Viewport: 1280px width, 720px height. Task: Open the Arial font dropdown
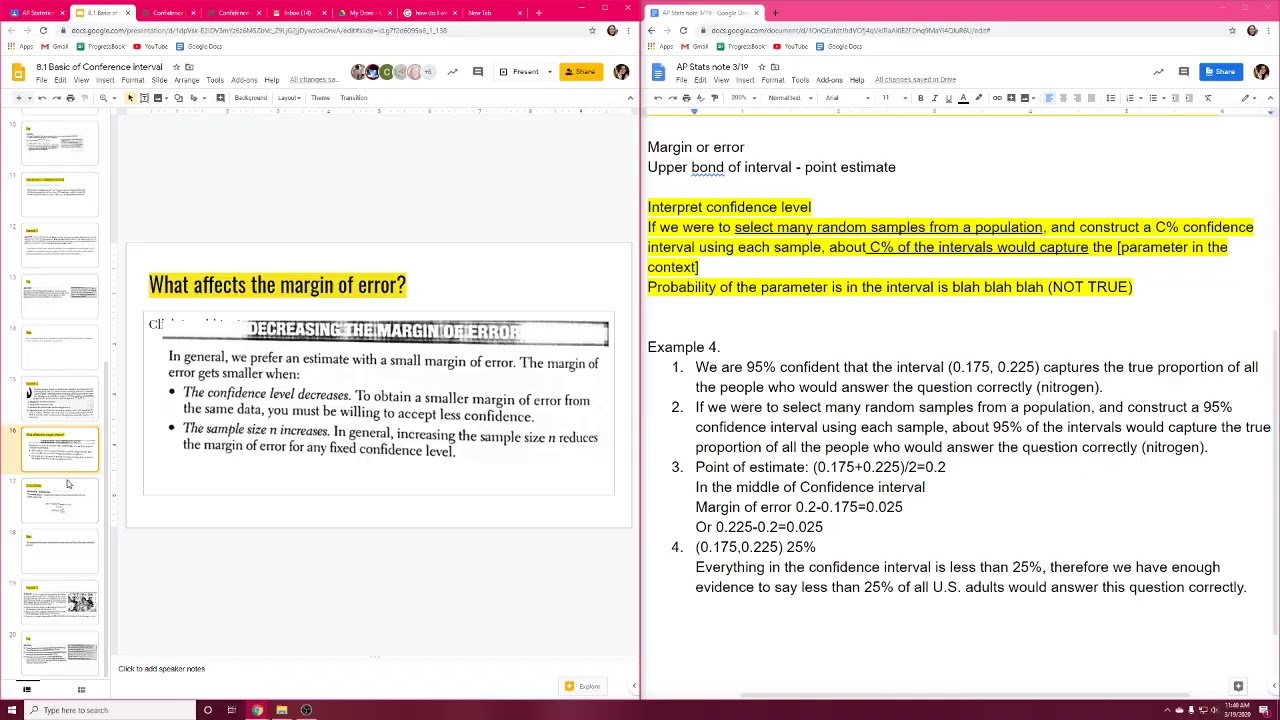(x=846, y=98)
